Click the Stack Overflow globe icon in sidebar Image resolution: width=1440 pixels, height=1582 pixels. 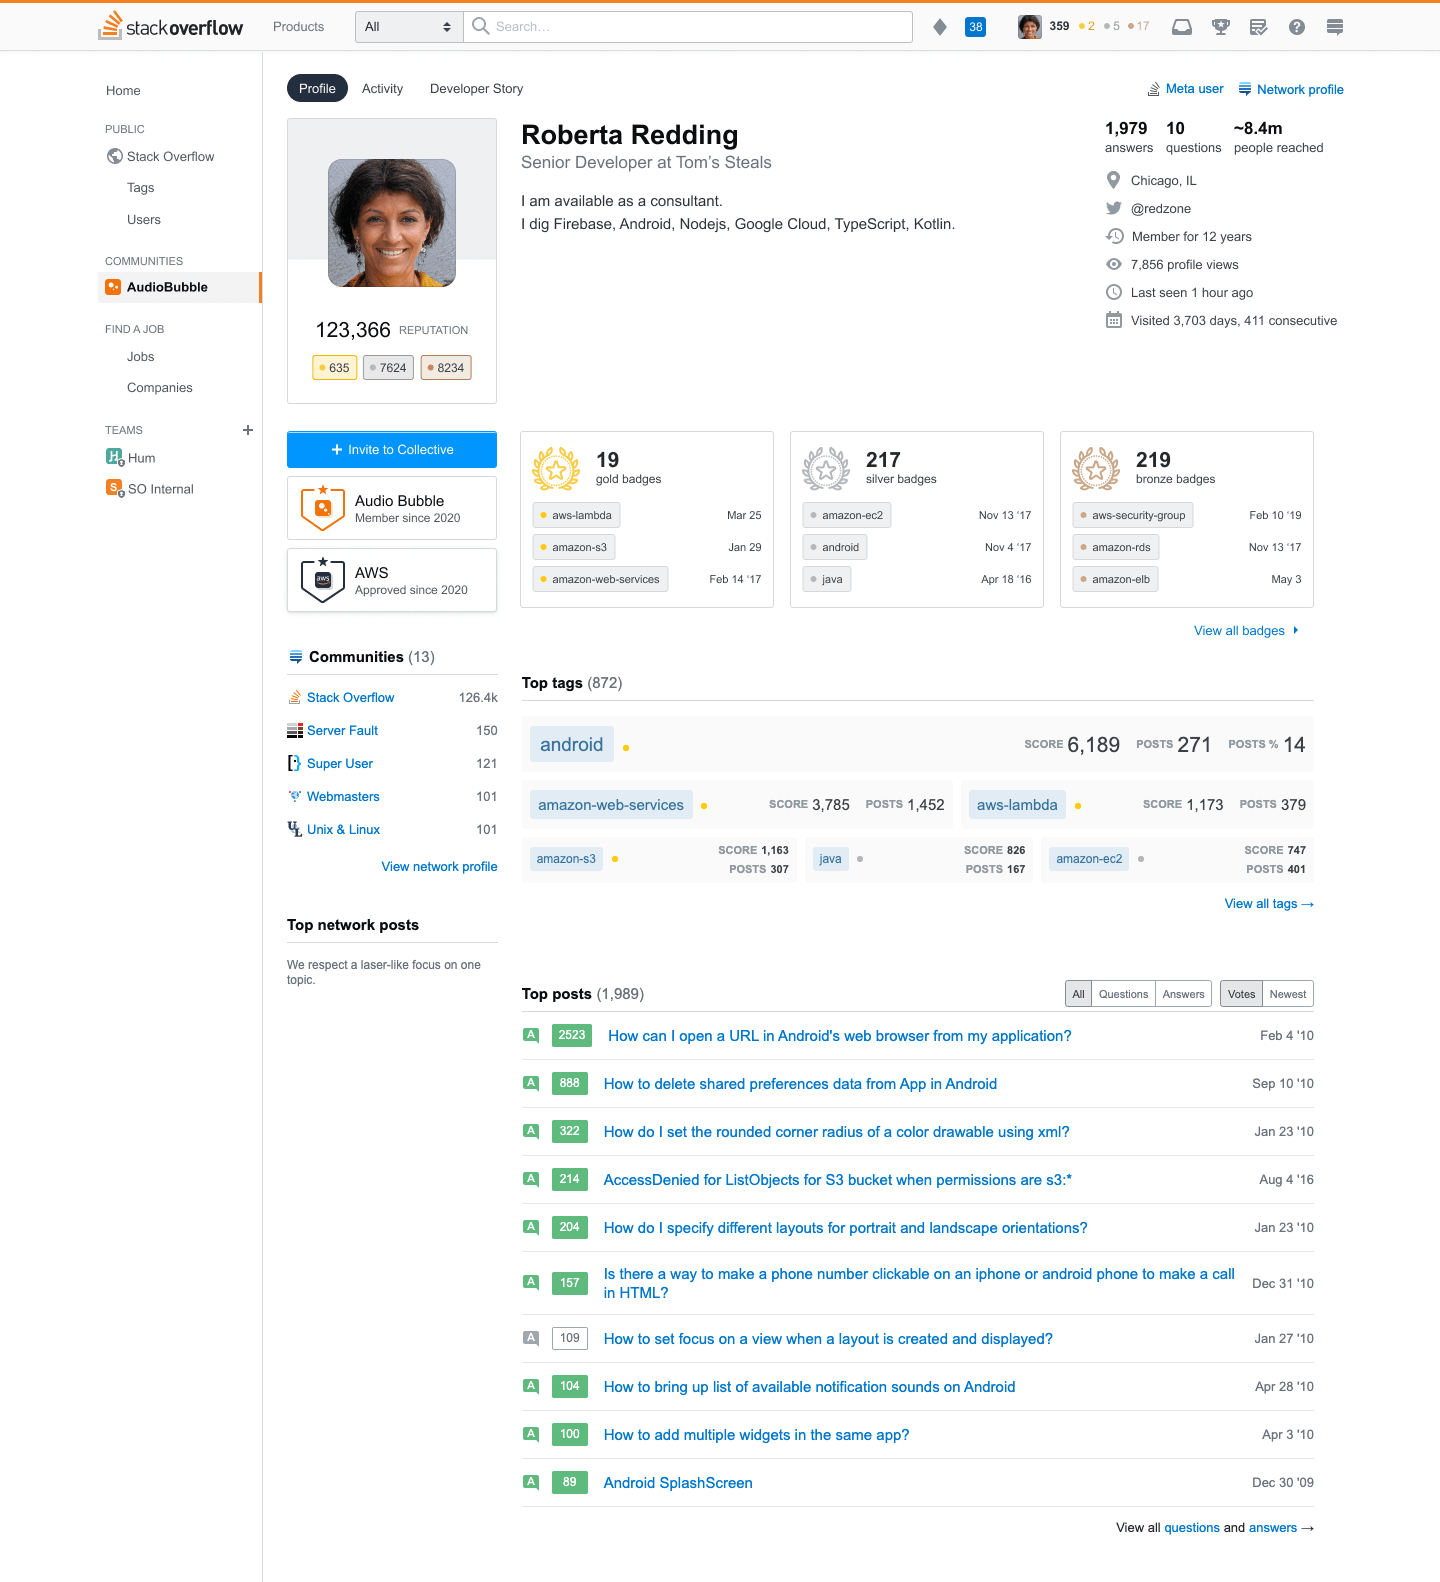tap(115, 156)
